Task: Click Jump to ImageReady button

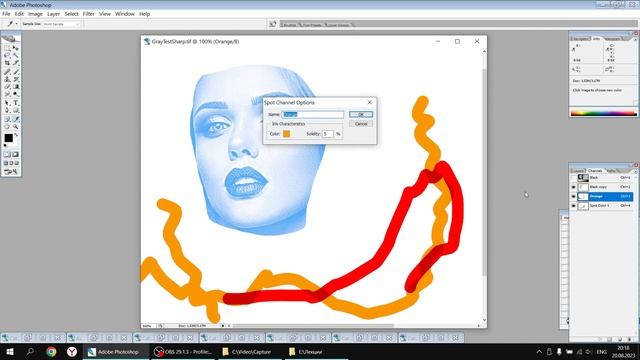Action: (x=11, y=172)
